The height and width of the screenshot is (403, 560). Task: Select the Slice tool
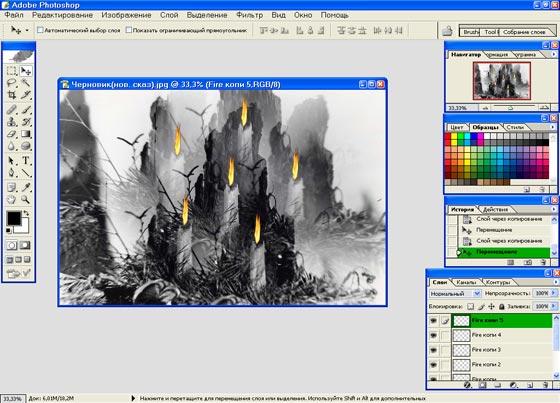pos(26,95)
